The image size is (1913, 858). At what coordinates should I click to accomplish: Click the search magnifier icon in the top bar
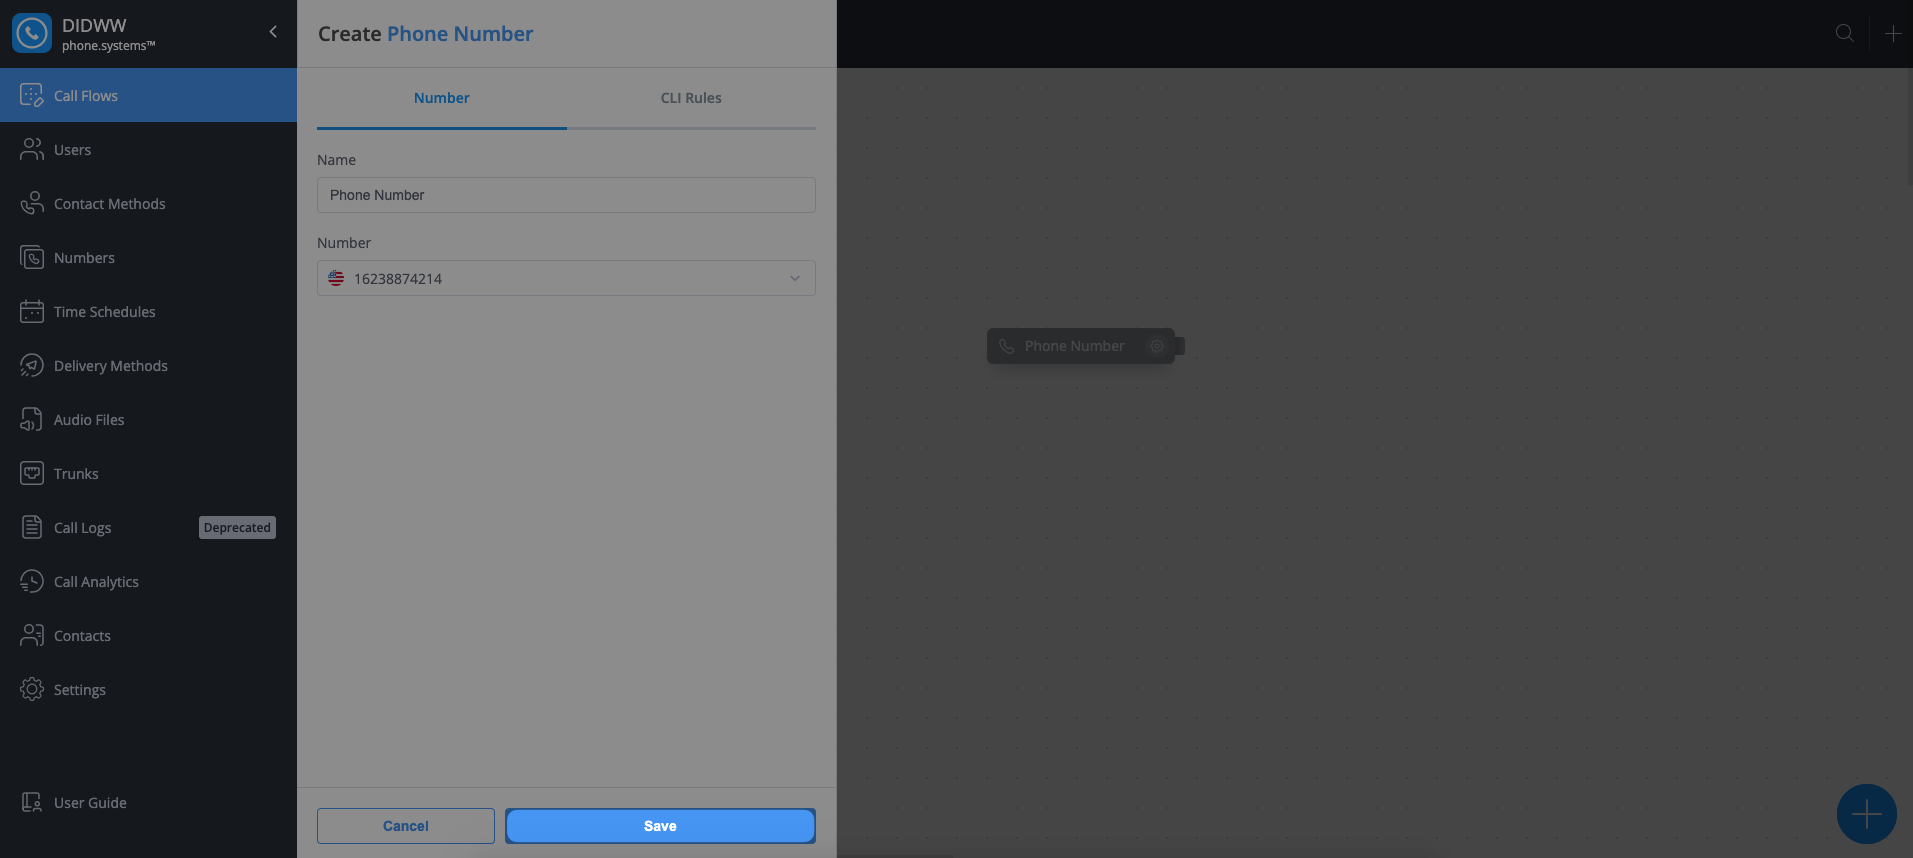(x=1845, y=33)
